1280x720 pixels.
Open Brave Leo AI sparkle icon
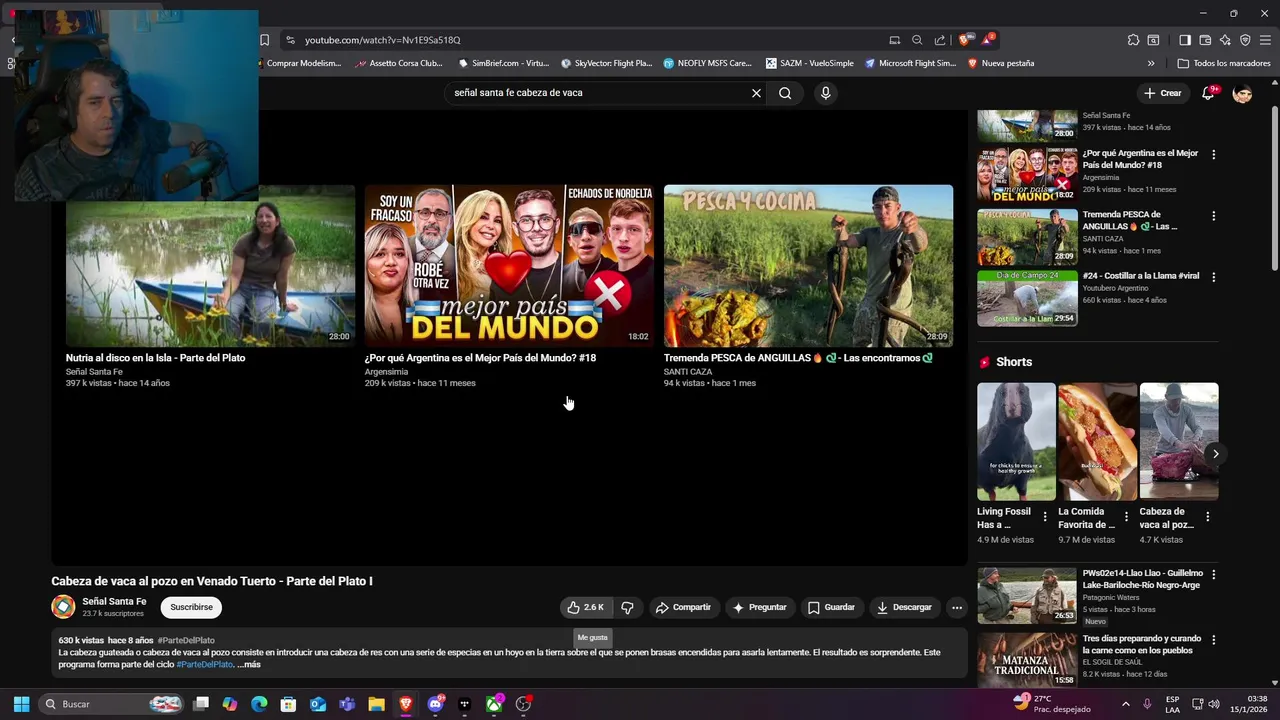click(x=1225, y=40)
